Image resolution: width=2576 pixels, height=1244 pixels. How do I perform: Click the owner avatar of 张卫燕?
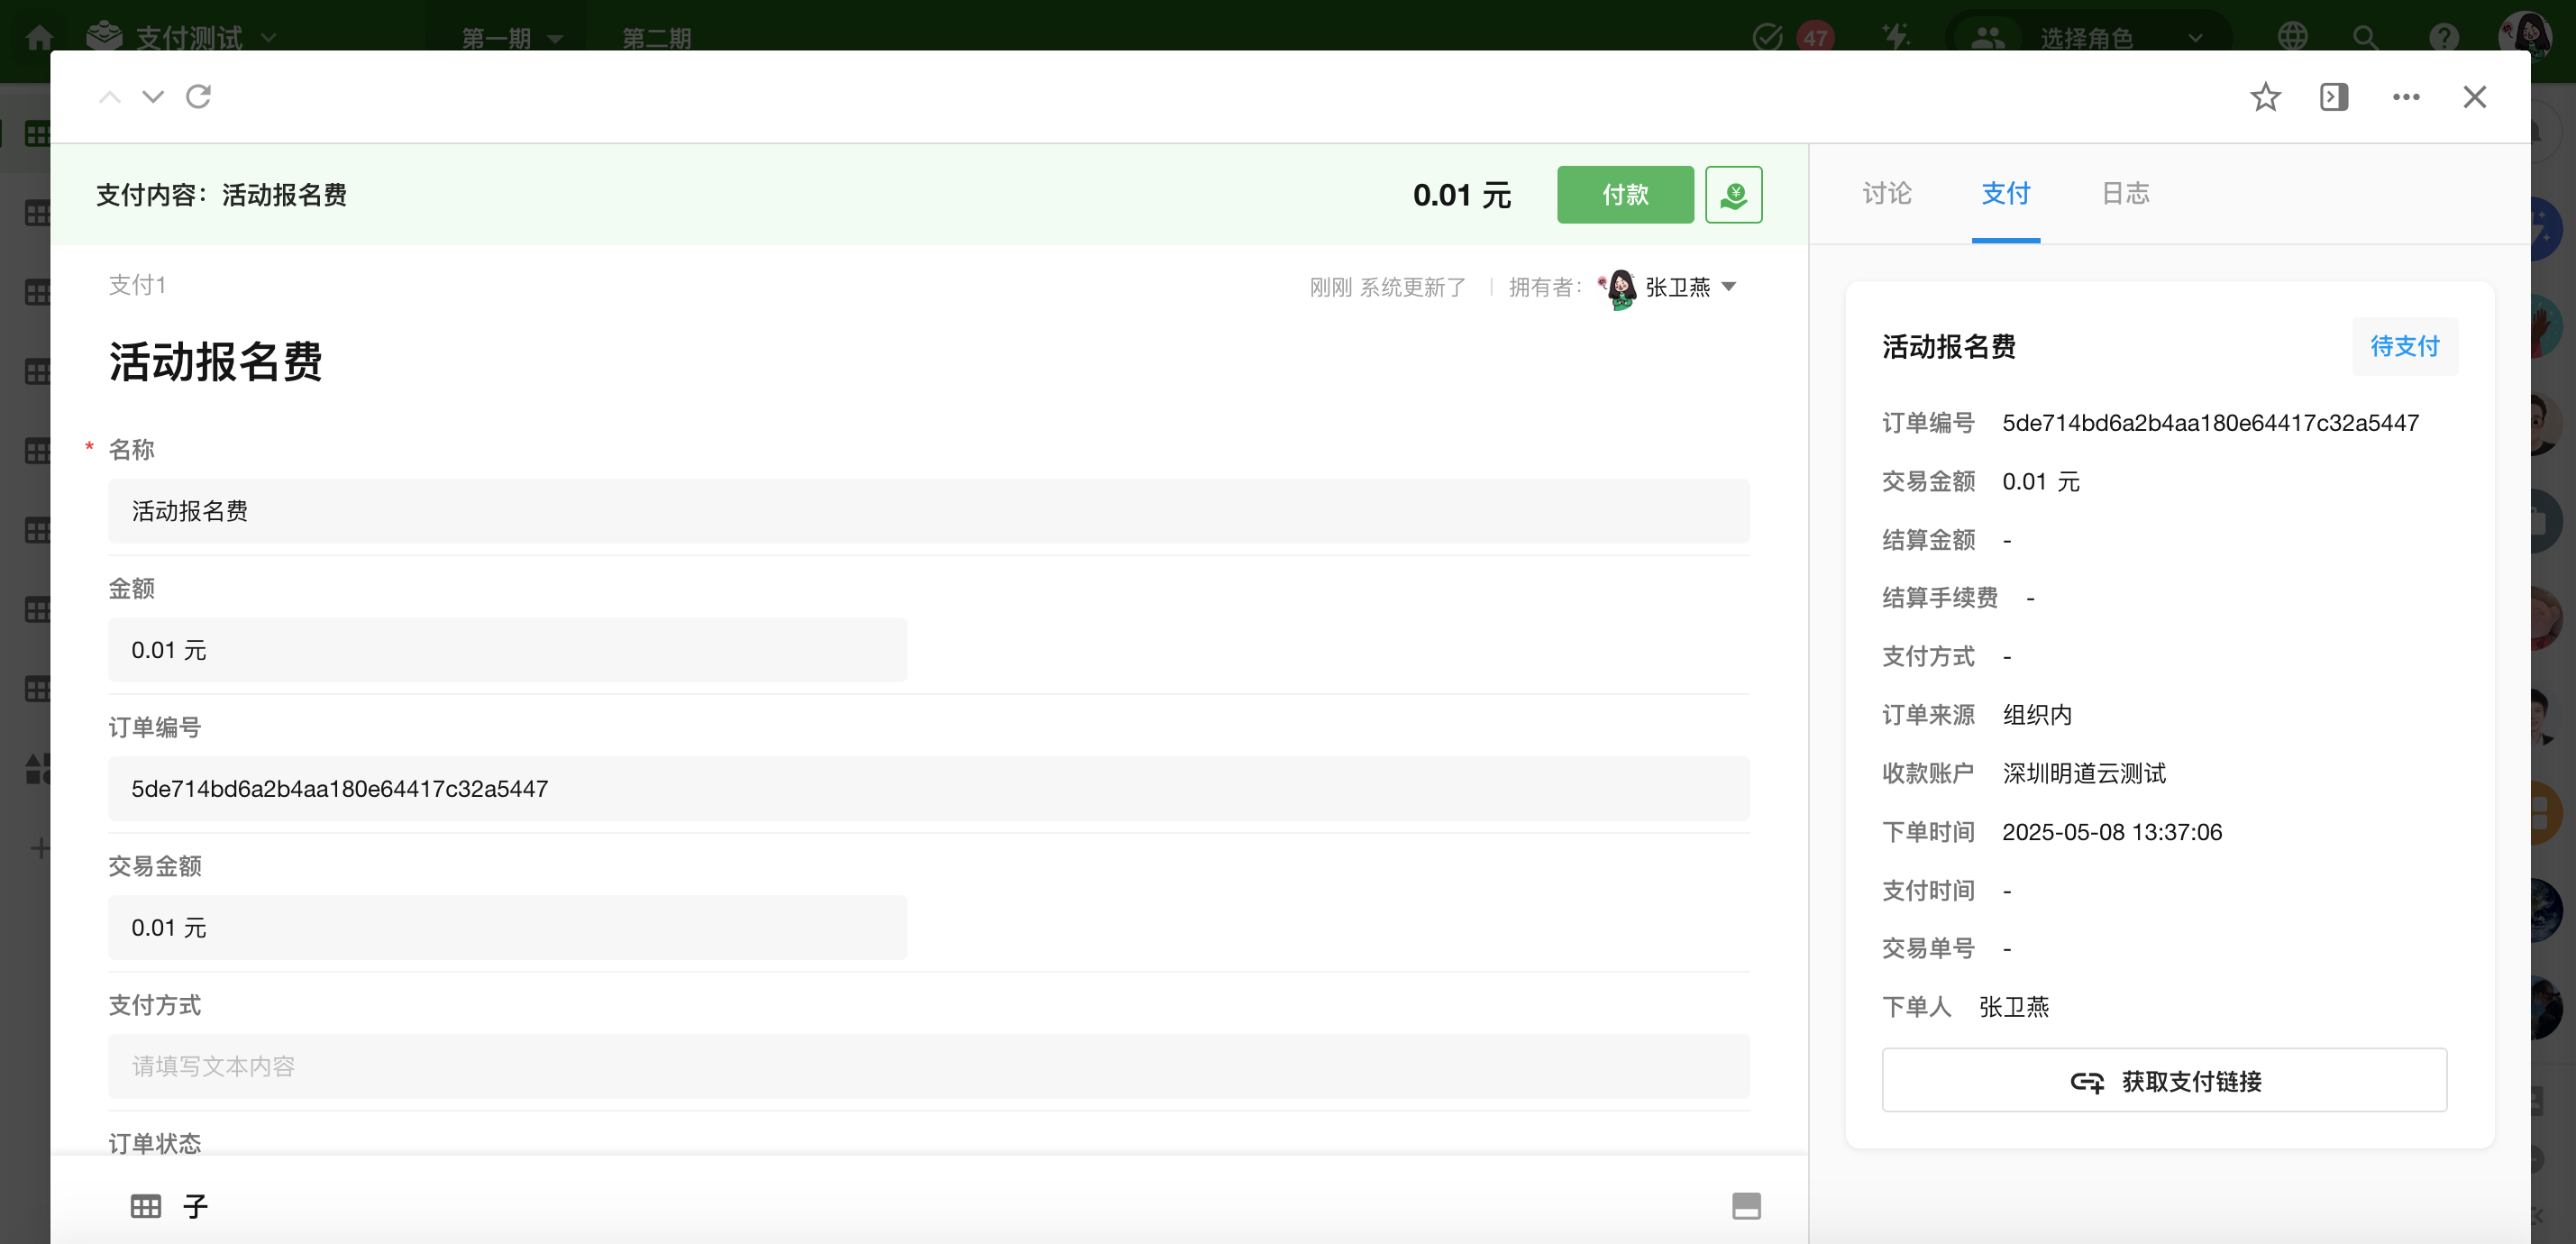coord(1617,288)
